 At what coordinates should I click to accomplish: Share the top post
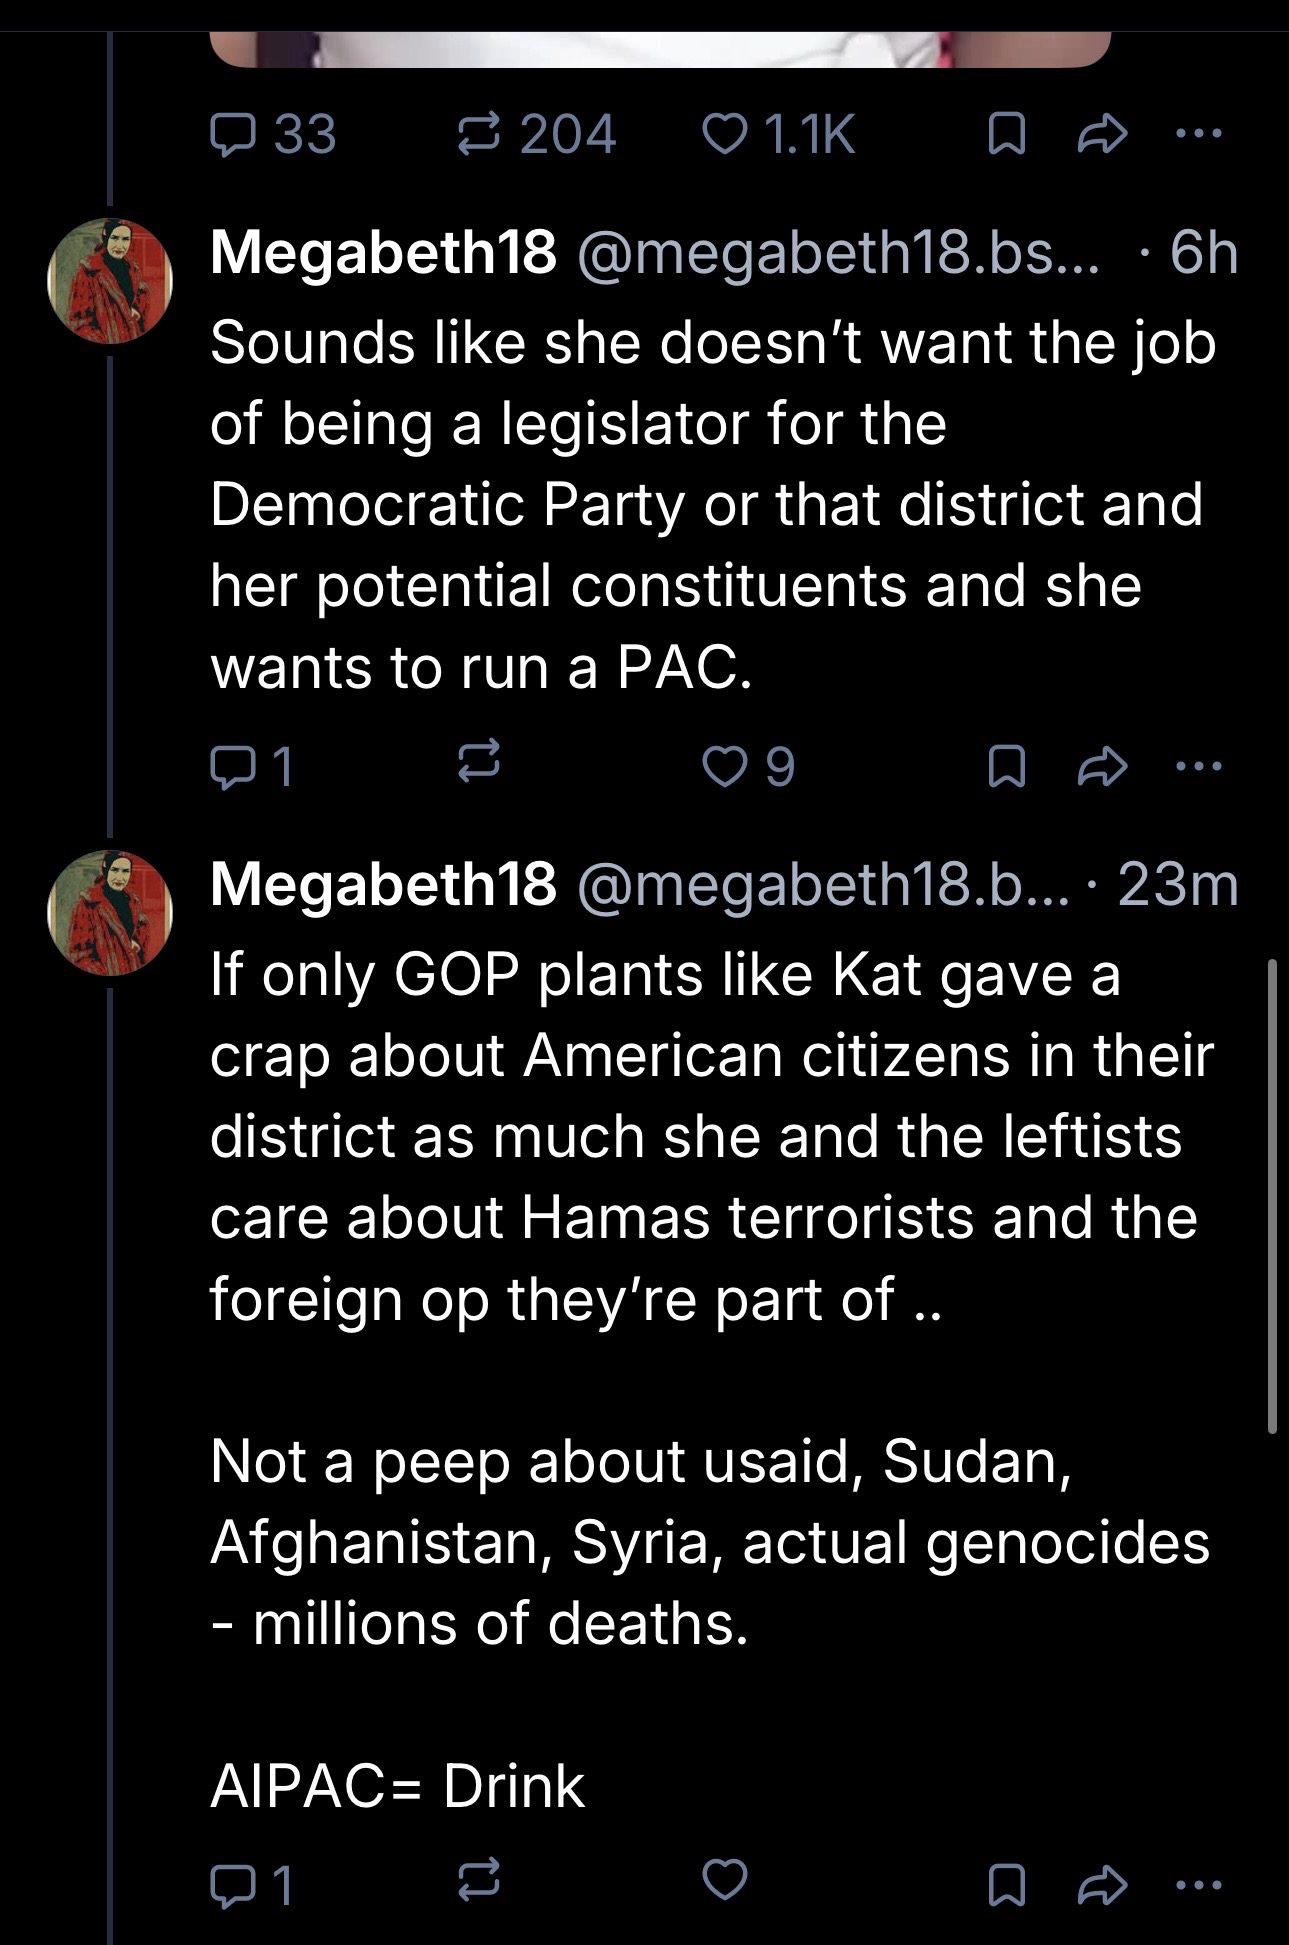pos(1102,135)
